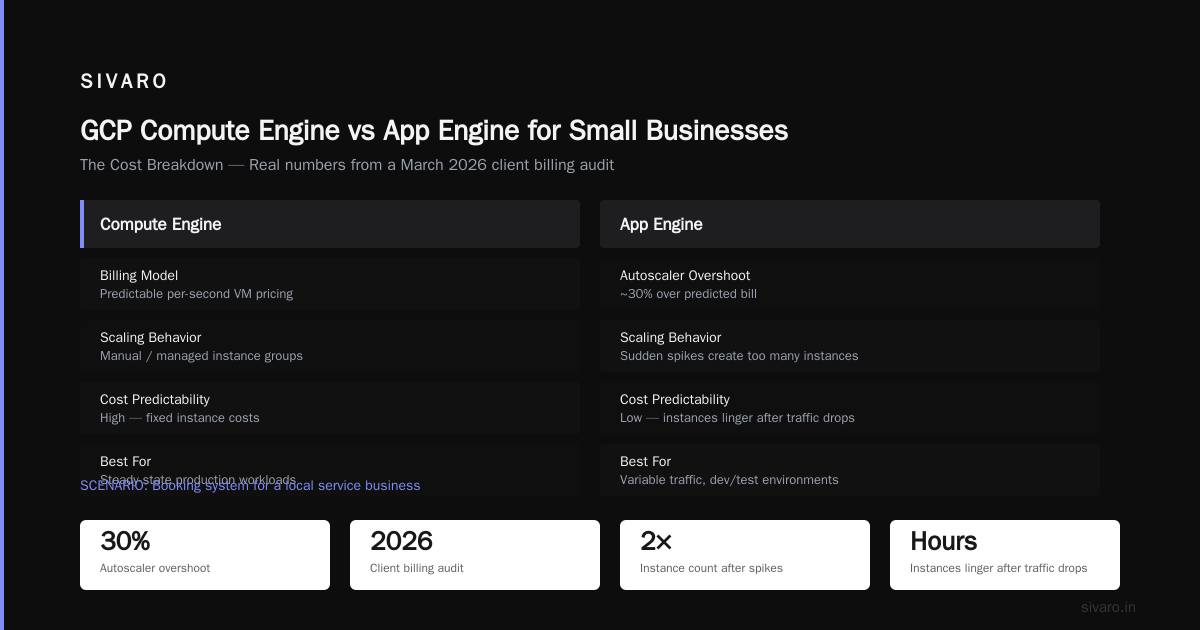The height and width of the screenshot is (630, 1200).
Task: Click 'Autoscaler overshoot' label in stat card
Action: coord(155,568)
